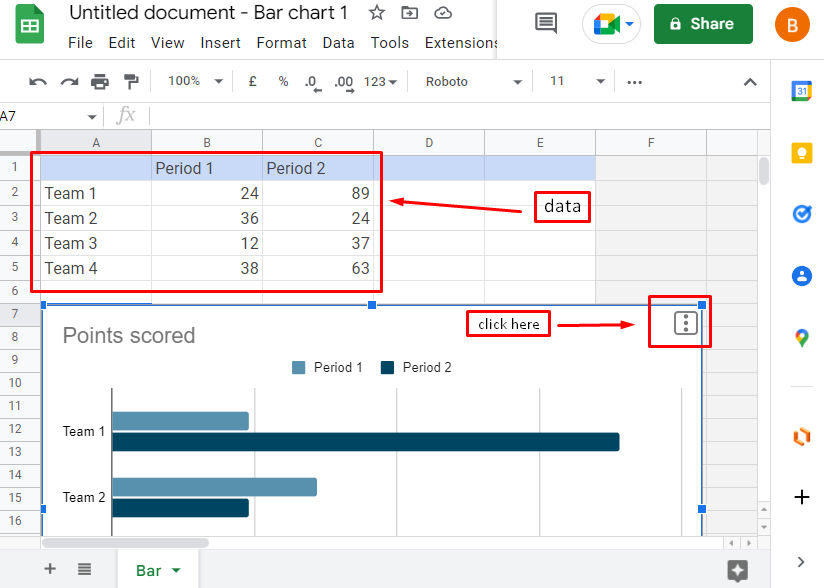Add a new sheet
This screenshot has width=824, height=588.
(50, 569)
